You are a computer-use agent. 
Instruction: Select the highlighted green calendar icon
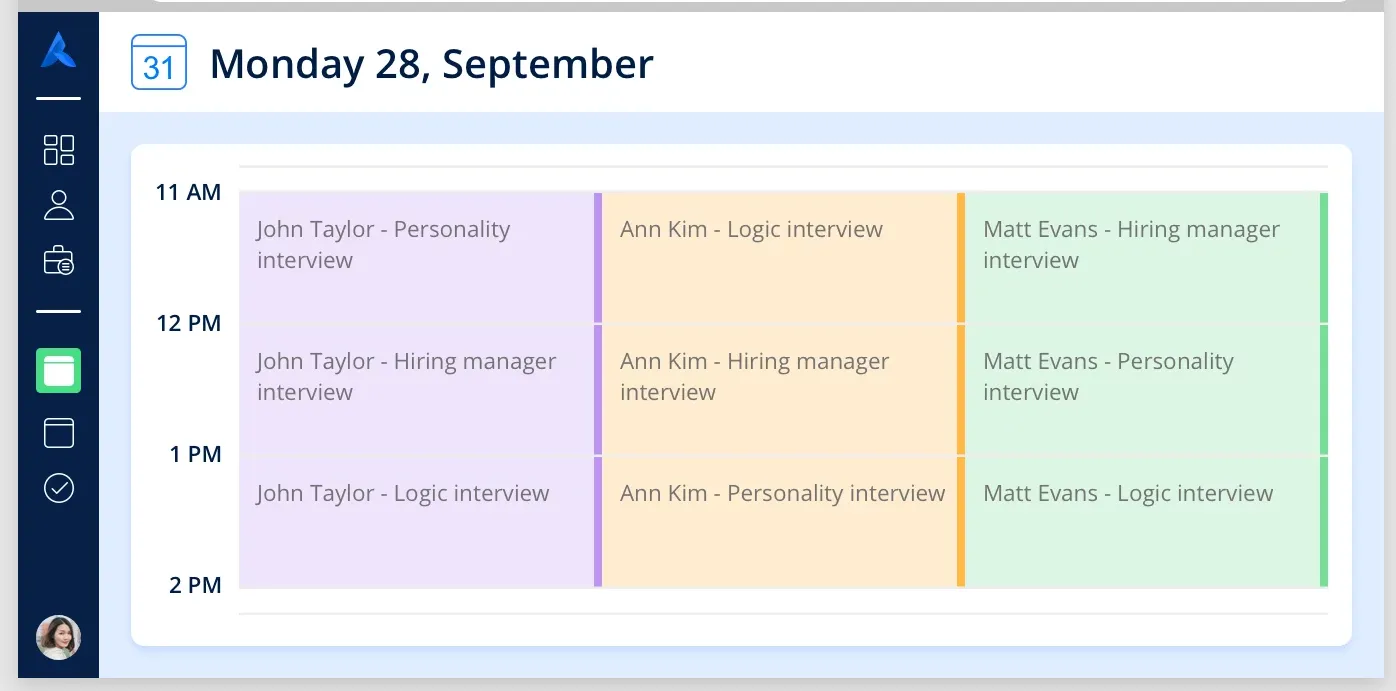[59, 370]
